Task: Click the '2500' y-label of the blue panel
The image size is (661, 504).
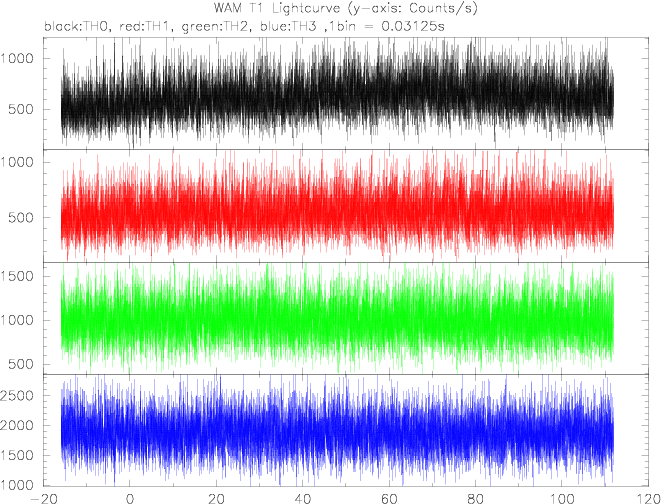Action: [17, 396]
